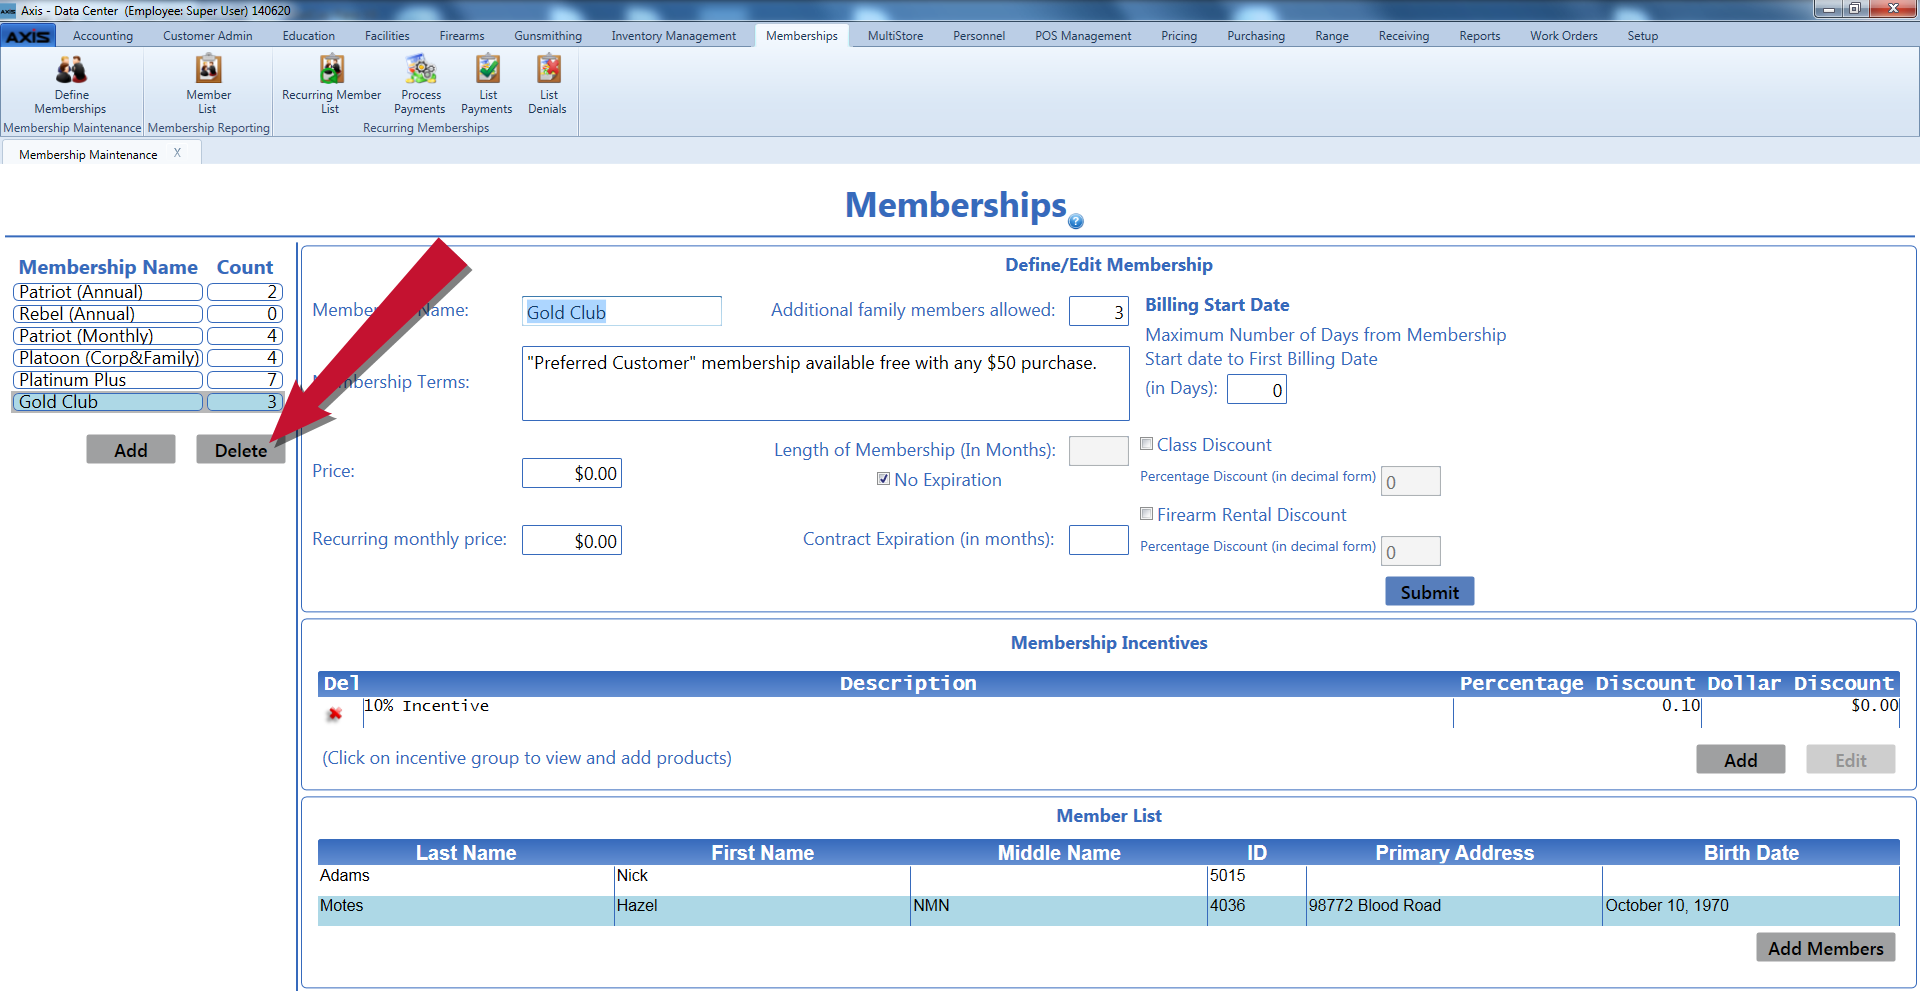The image size is (1920, 991).
Task: Select Patriot (Annual) membership
Action: point(108,292)
